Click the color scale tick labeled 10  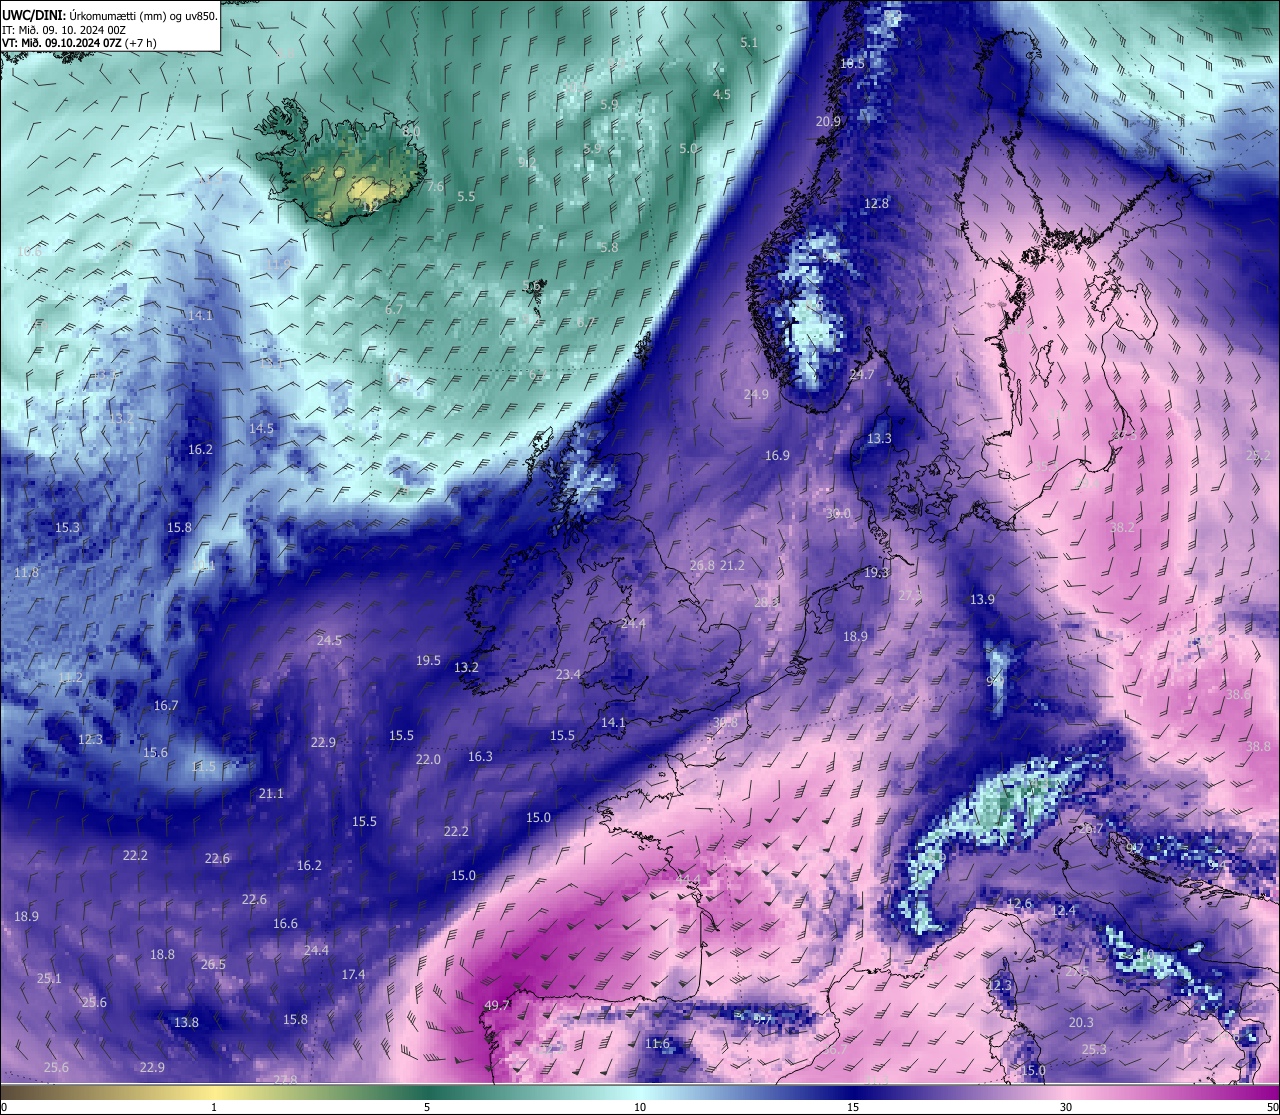[640, 1107]
